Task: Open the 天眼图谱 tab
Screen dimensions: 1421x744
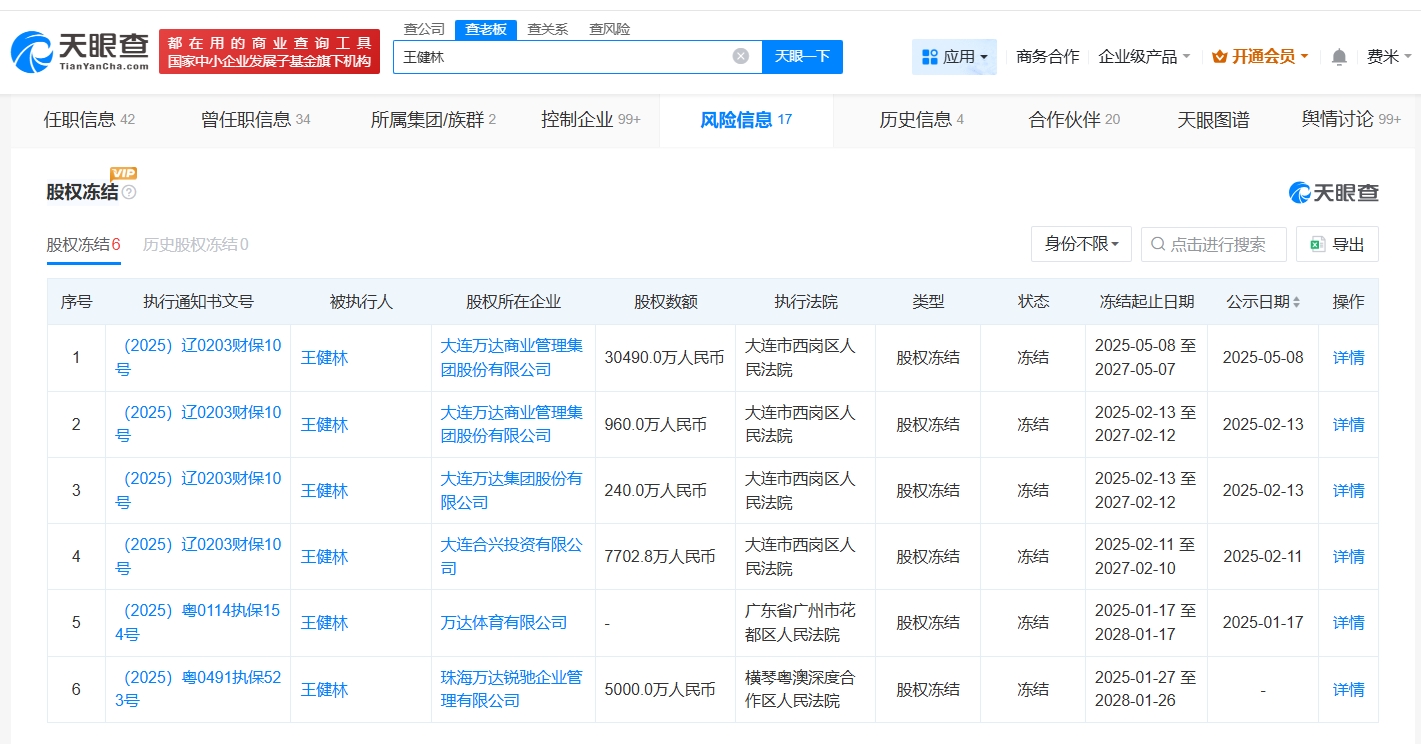Action: [1213, 120]
